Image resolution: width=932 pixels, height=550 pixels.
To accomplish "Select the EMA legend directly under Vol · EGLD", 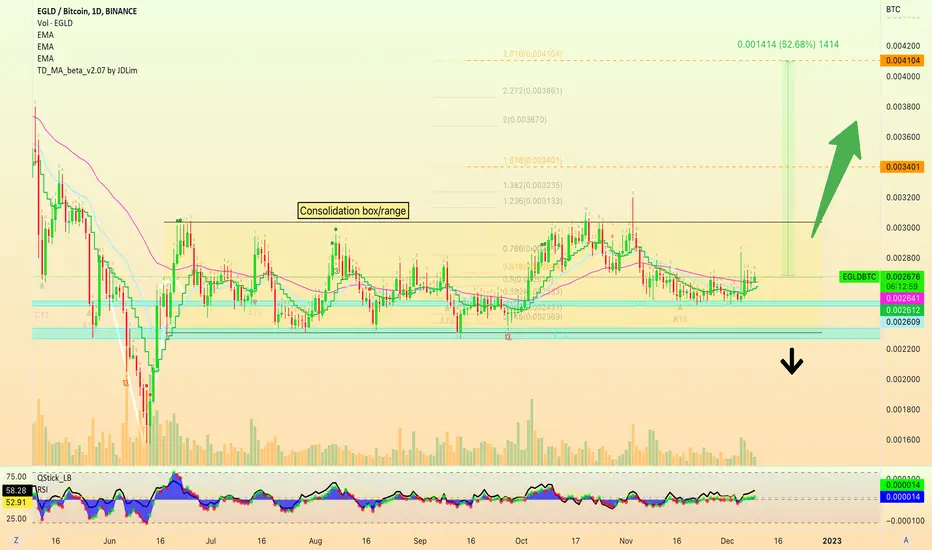I will point(45,35).
